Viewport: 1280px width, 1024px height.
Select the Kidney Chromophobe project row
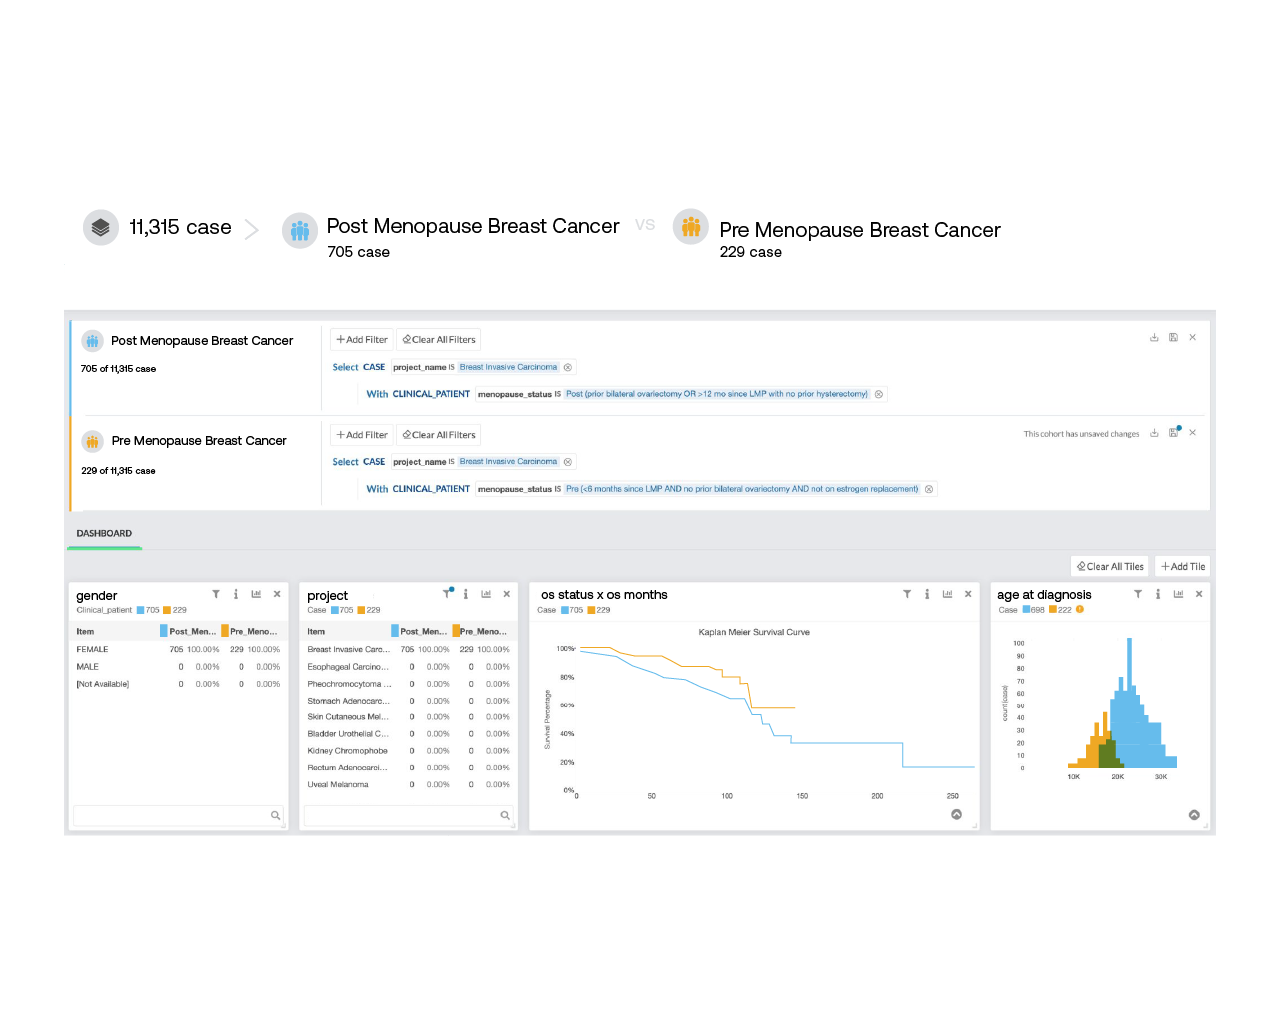pos(408,751)
